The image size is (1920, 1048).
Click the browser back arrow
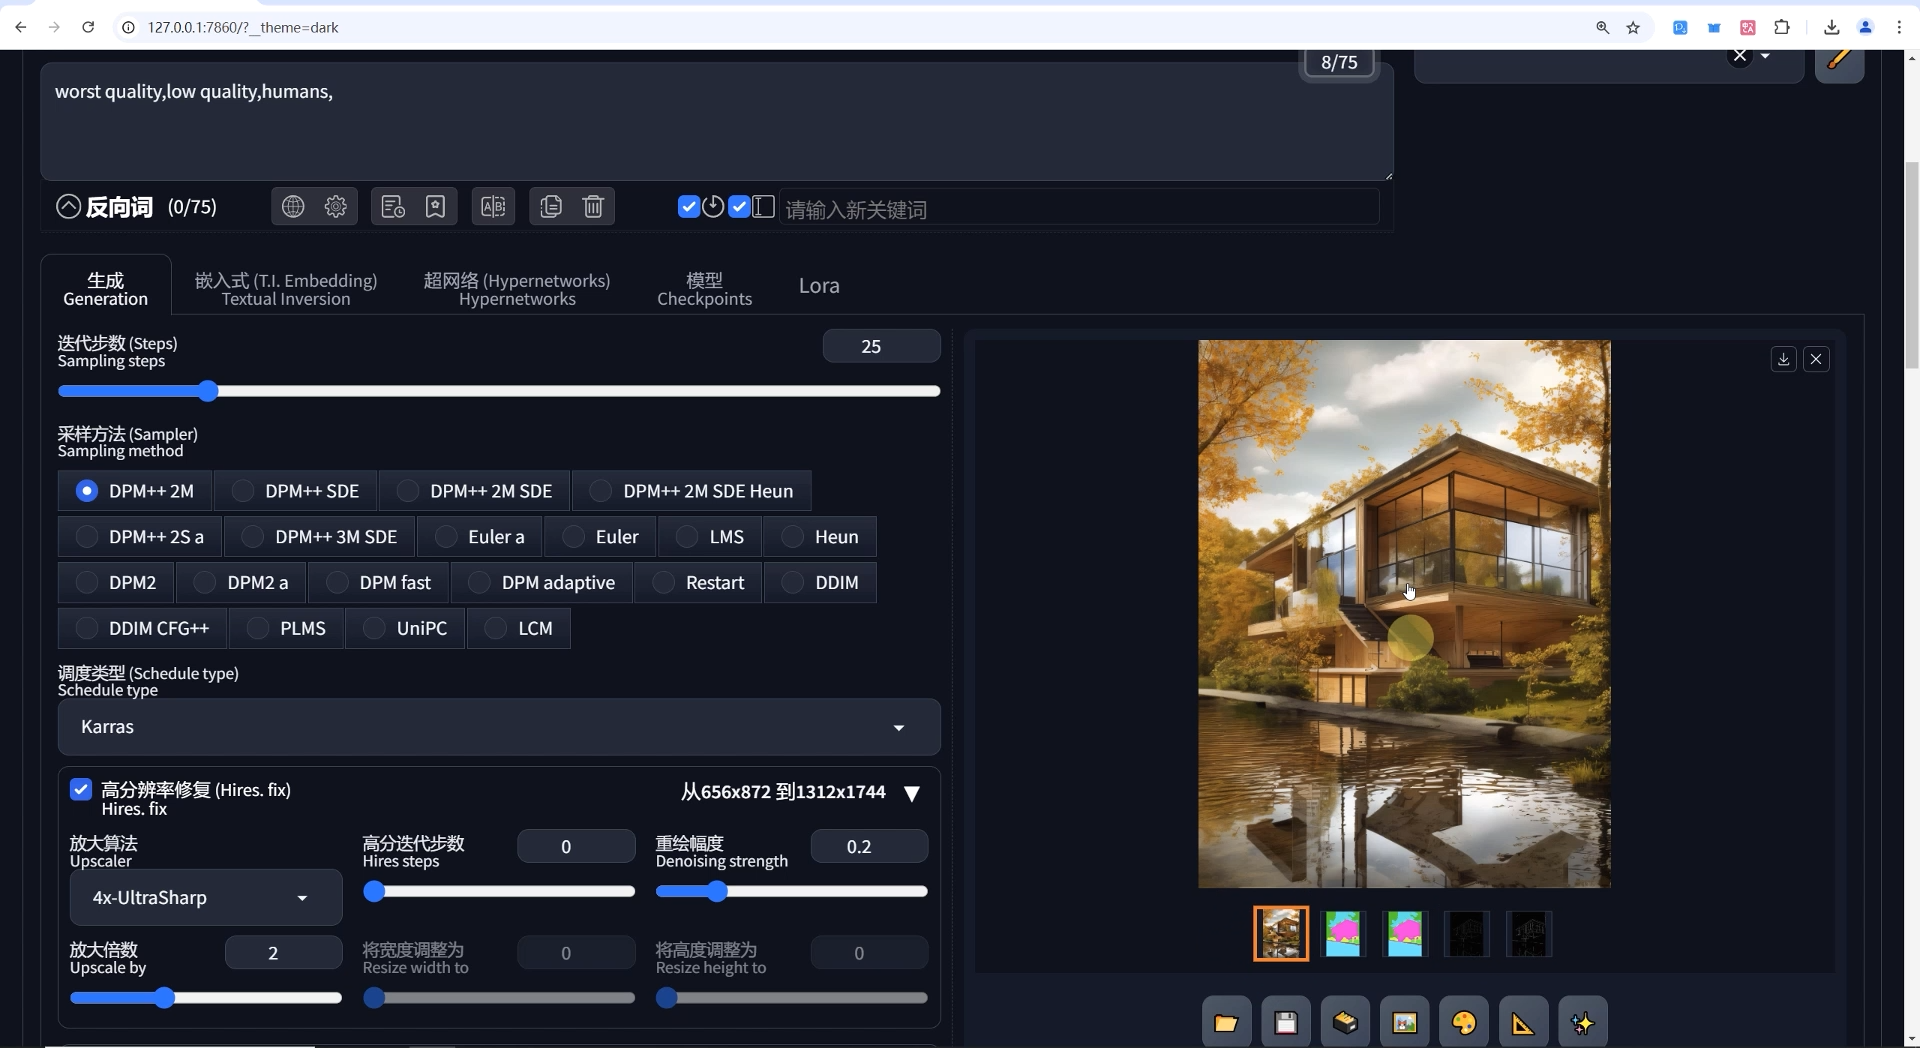[x=21, y=27]
